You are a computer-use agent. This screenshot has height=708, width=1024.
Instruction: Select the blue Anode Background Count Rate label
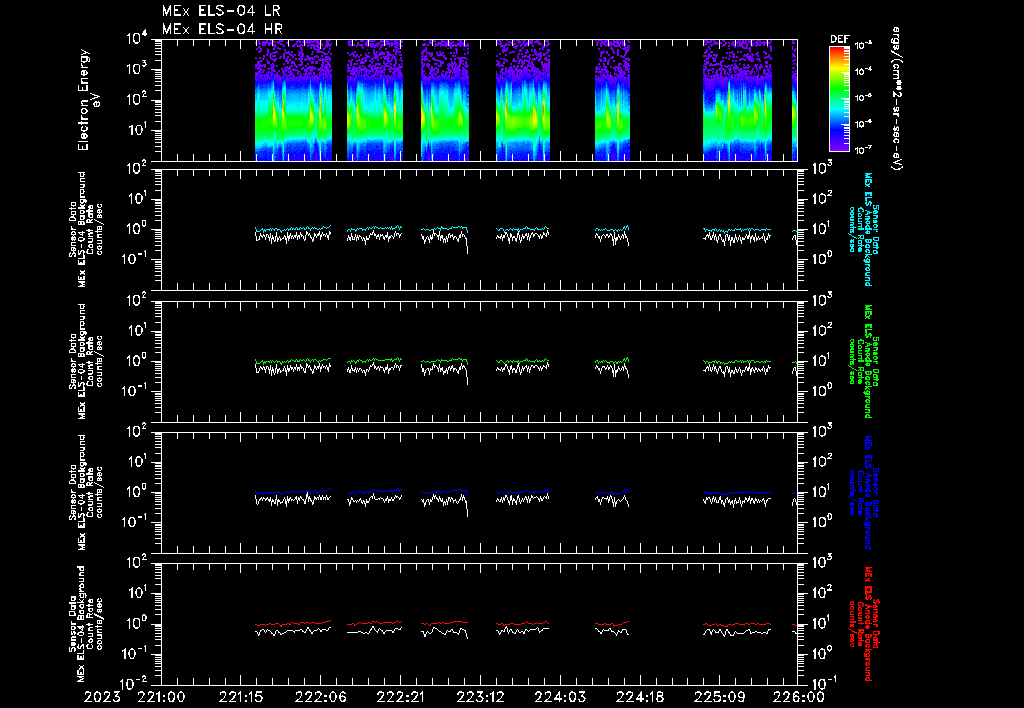[864, 493]
